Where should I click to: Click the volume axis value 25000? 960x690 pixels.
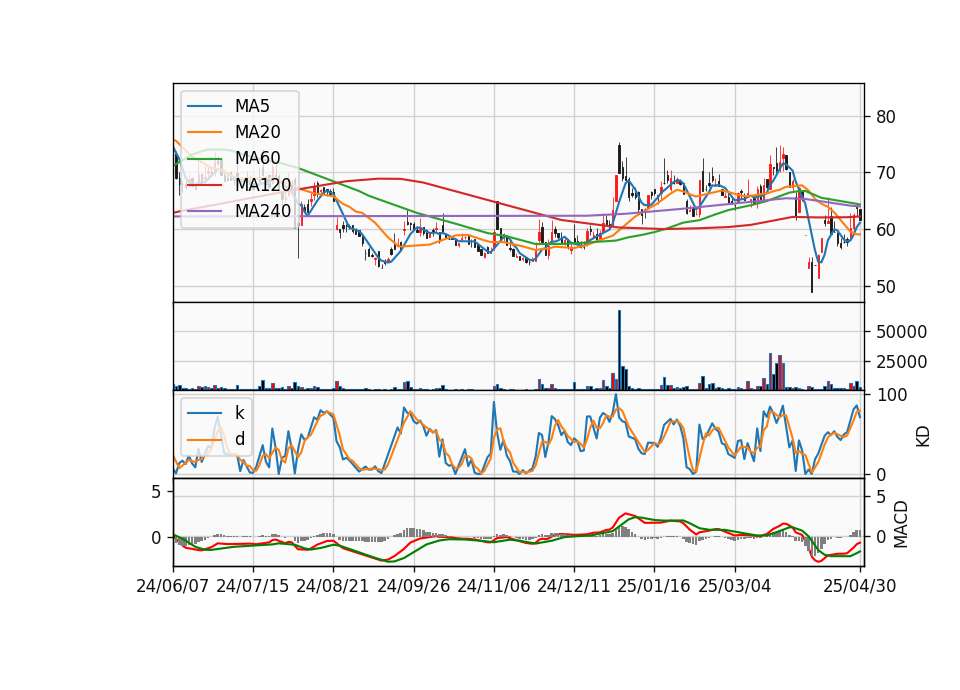[x=901, y=362]
